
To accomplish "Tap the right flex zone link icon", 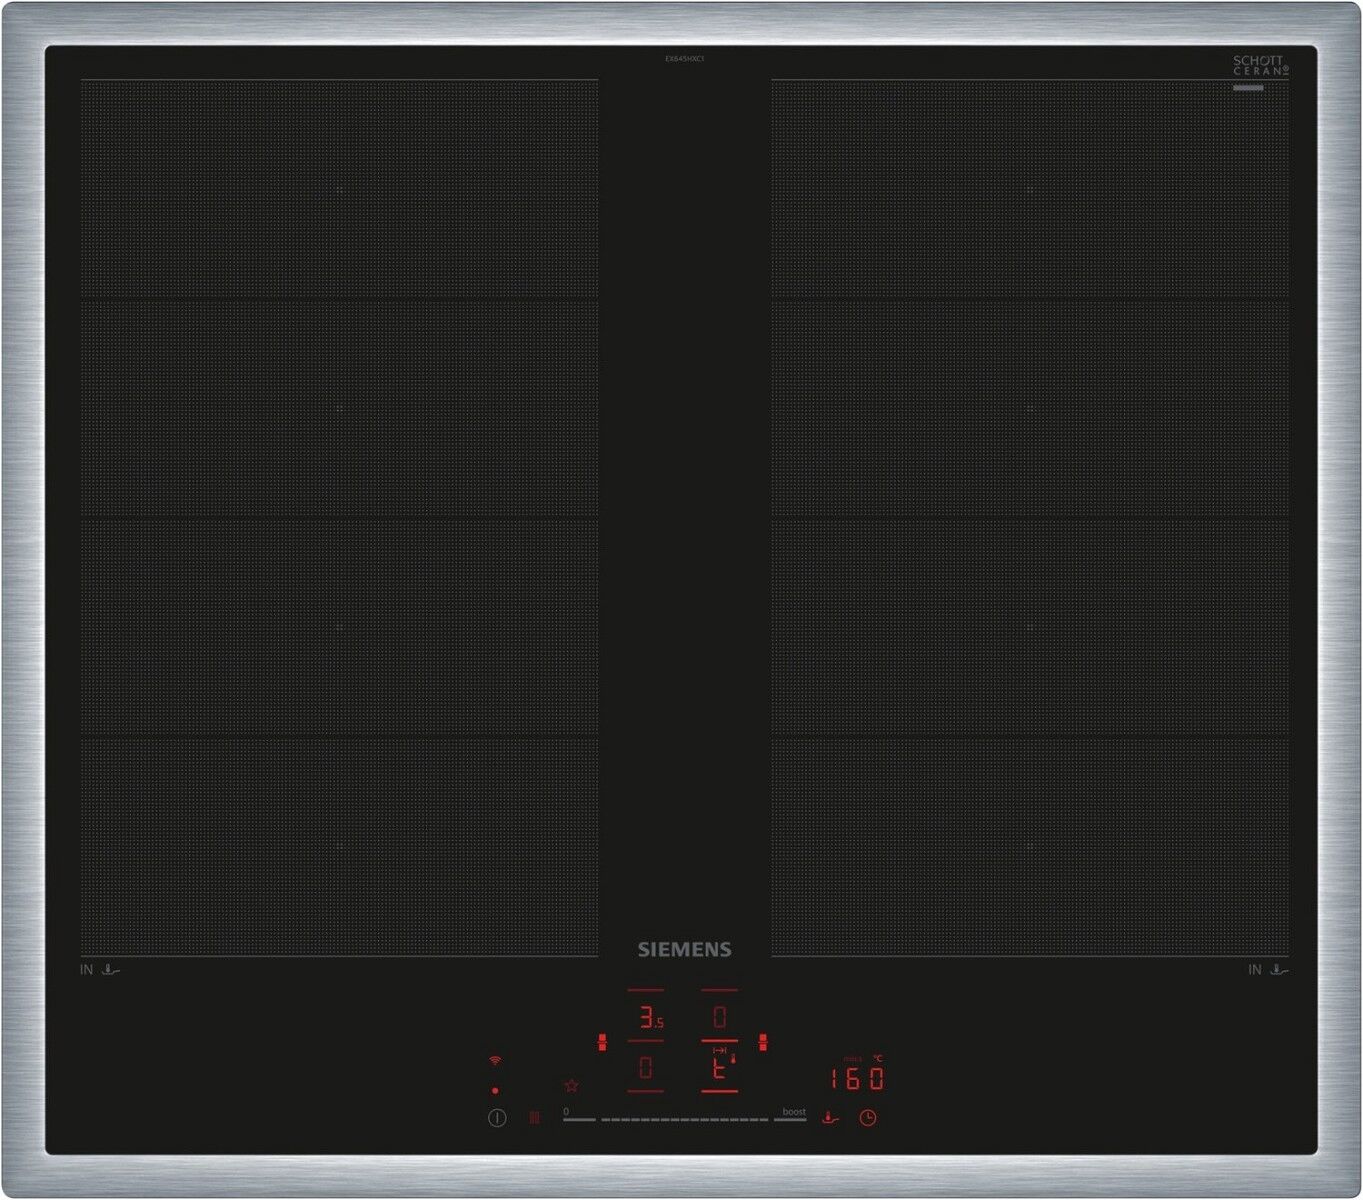I will pyautogui.click(x=763, y=1043).
